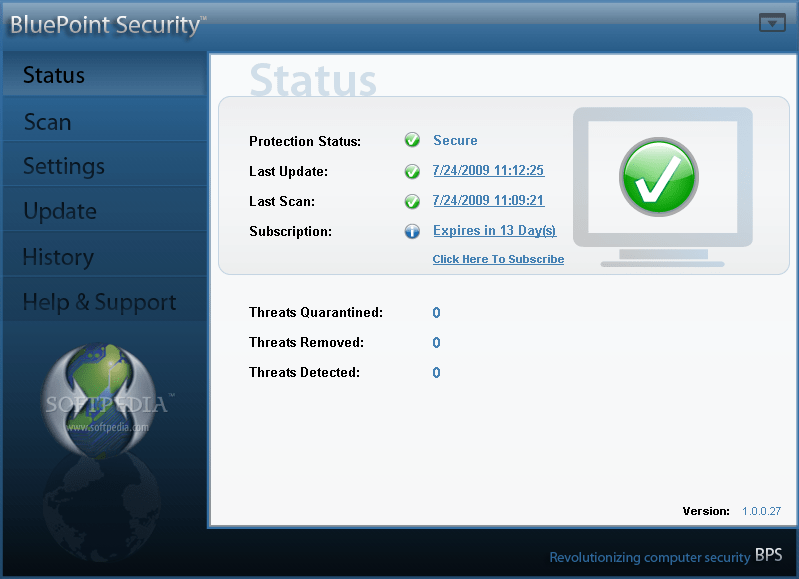Open the Scan section
This screenshot has width=799, height=579.
click(105, 121)
